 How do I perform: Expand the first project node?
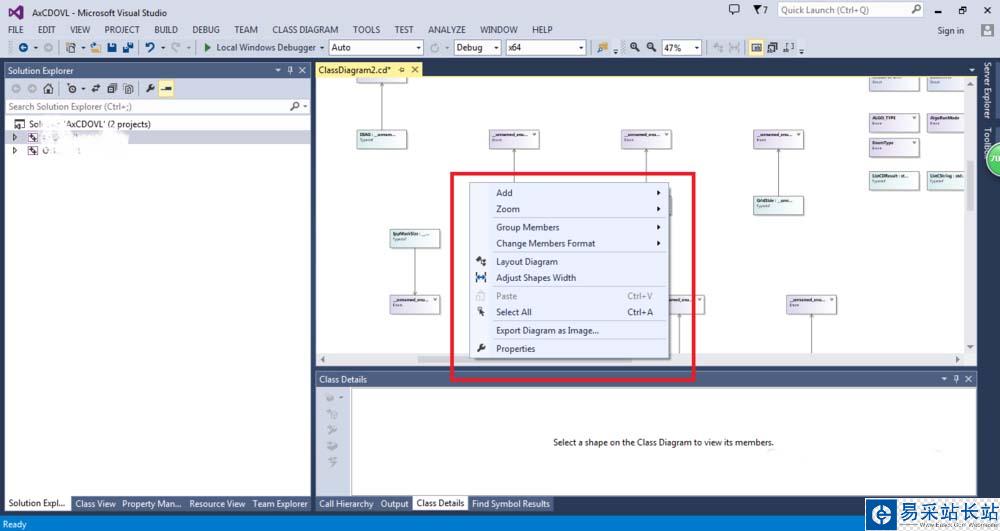tap(15, 137)
